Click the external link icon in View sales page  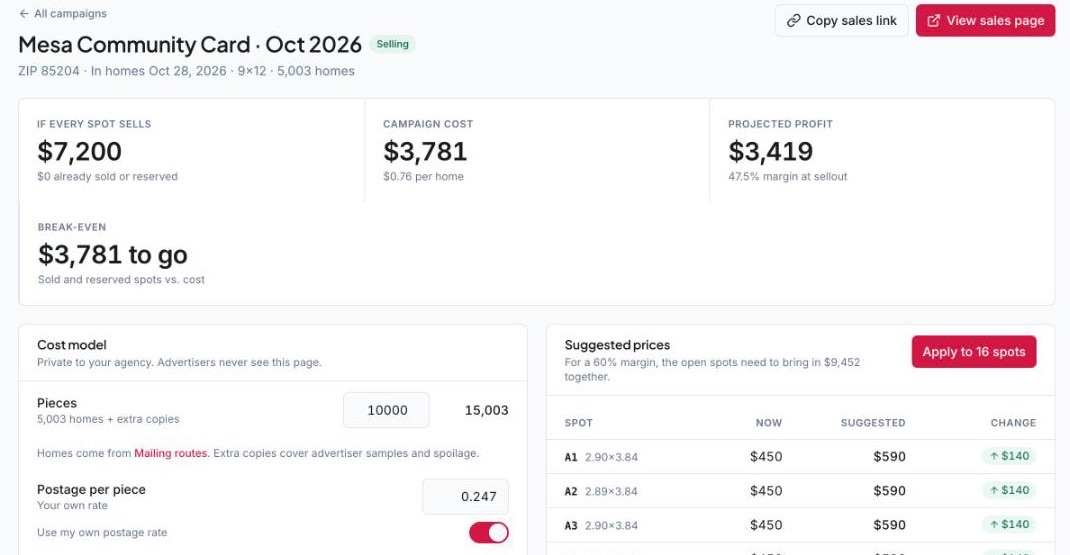(x=934, y=21)
